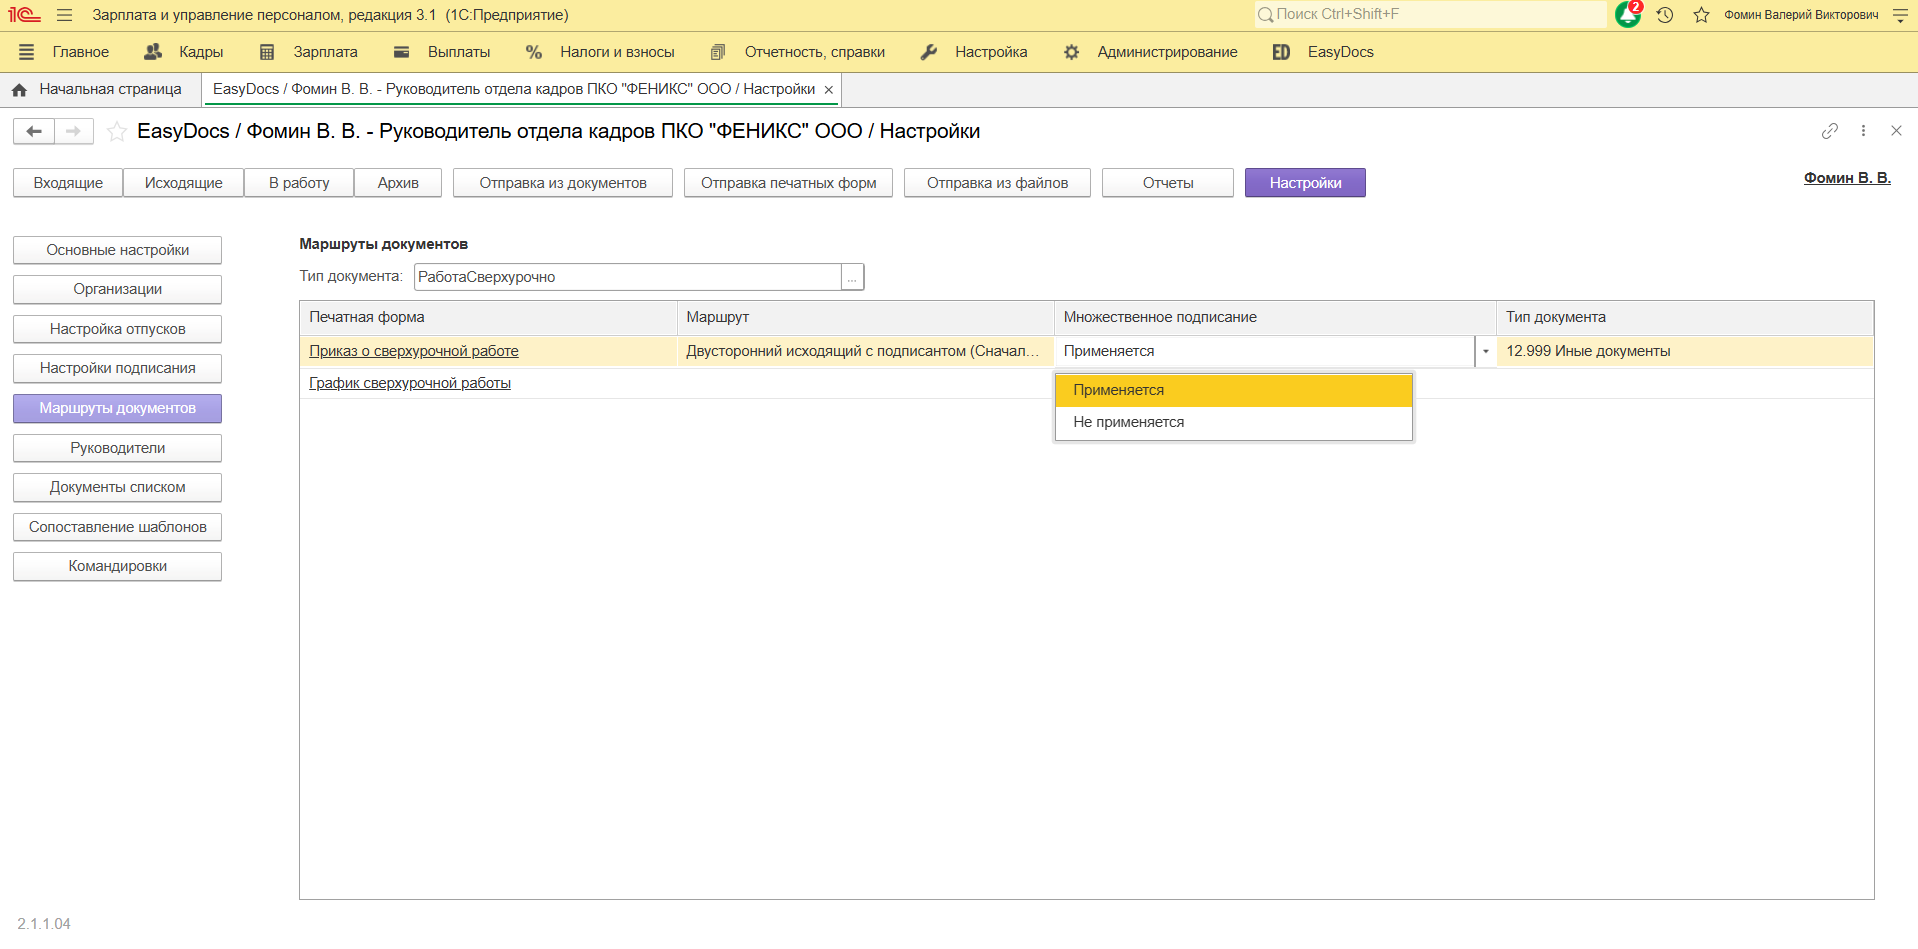Click the home icon for start page
The width and height of the screenshot is (1918, 949).
coord(19,90)
